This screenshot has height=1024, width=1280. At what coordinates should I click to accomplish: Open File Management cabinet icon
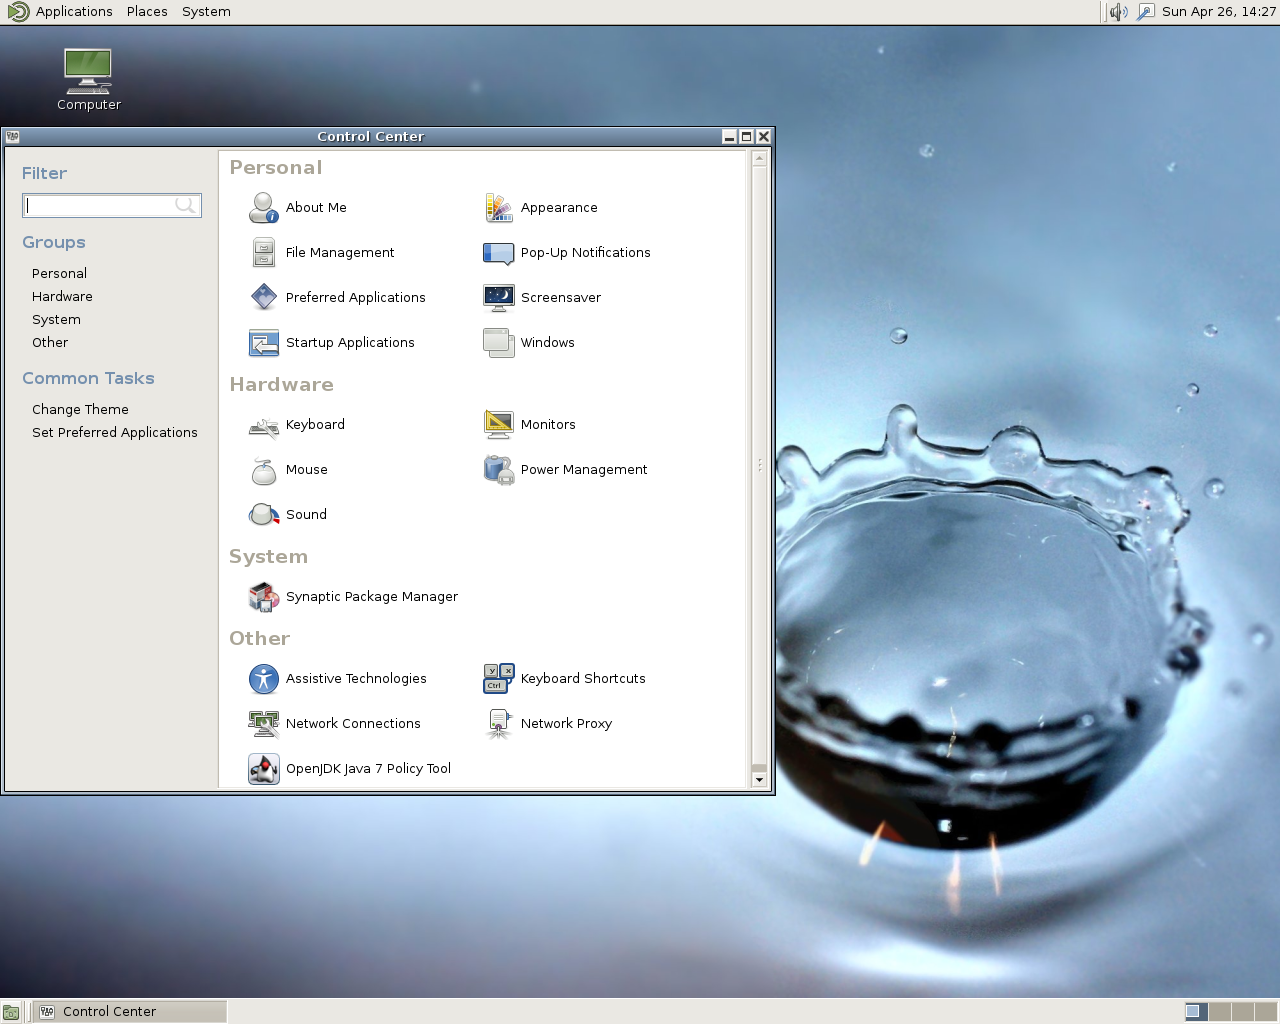[x=264, y=252]
